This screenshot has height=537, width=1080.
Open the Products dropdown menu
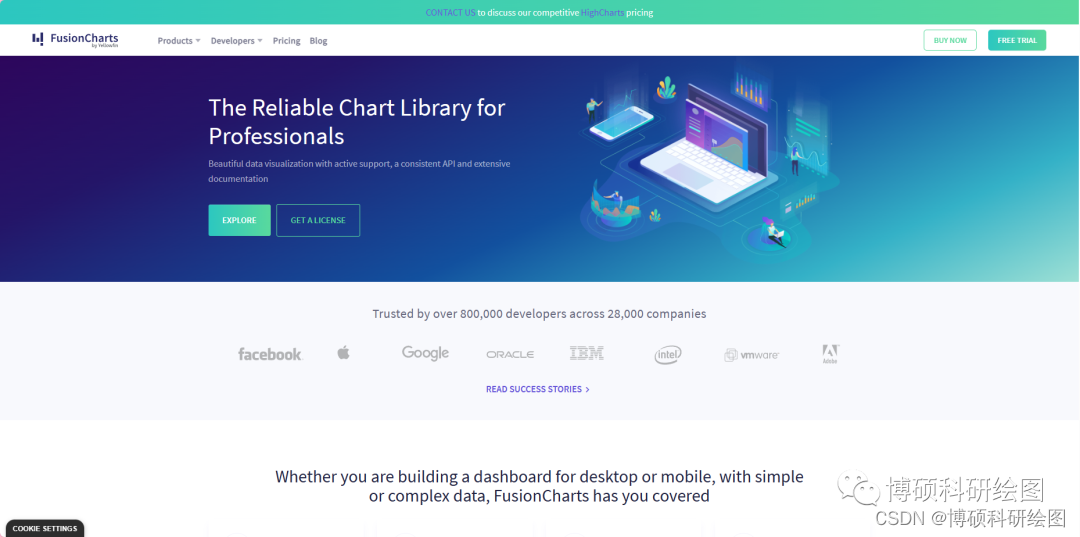pos(179,41)
